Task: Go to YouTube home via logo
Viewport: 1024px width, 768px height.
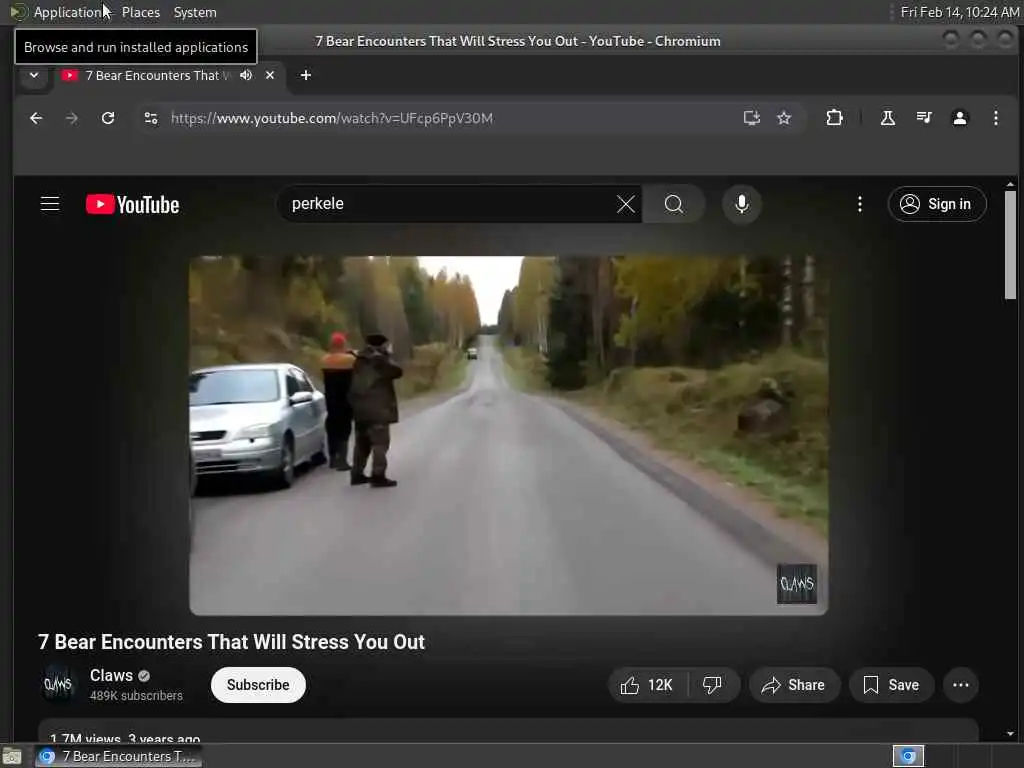Action: (133, 204)
